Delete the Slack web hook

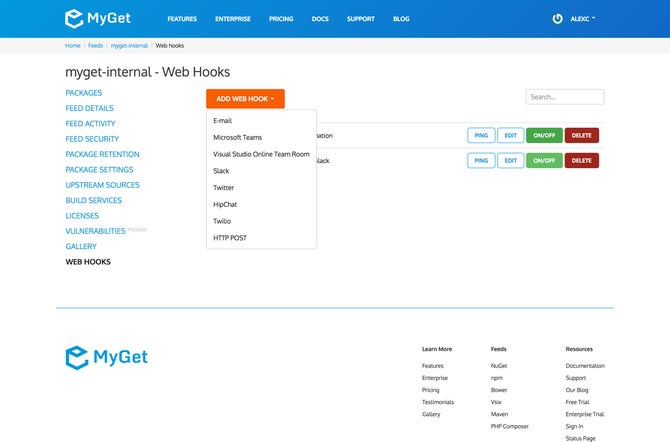(x=582, y=160)
